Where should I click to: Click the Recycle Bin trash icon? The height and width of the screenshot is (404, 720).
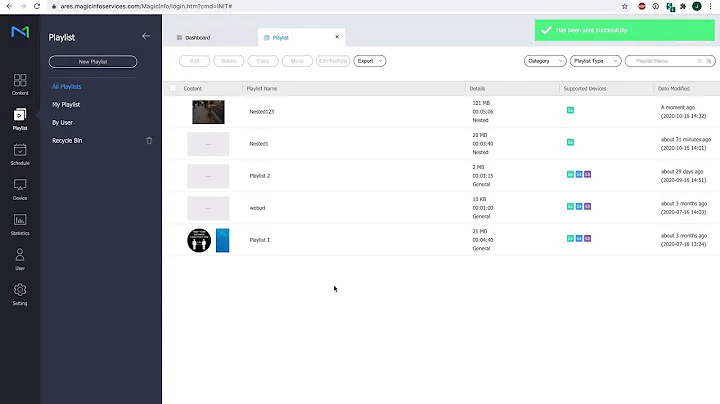149,140
